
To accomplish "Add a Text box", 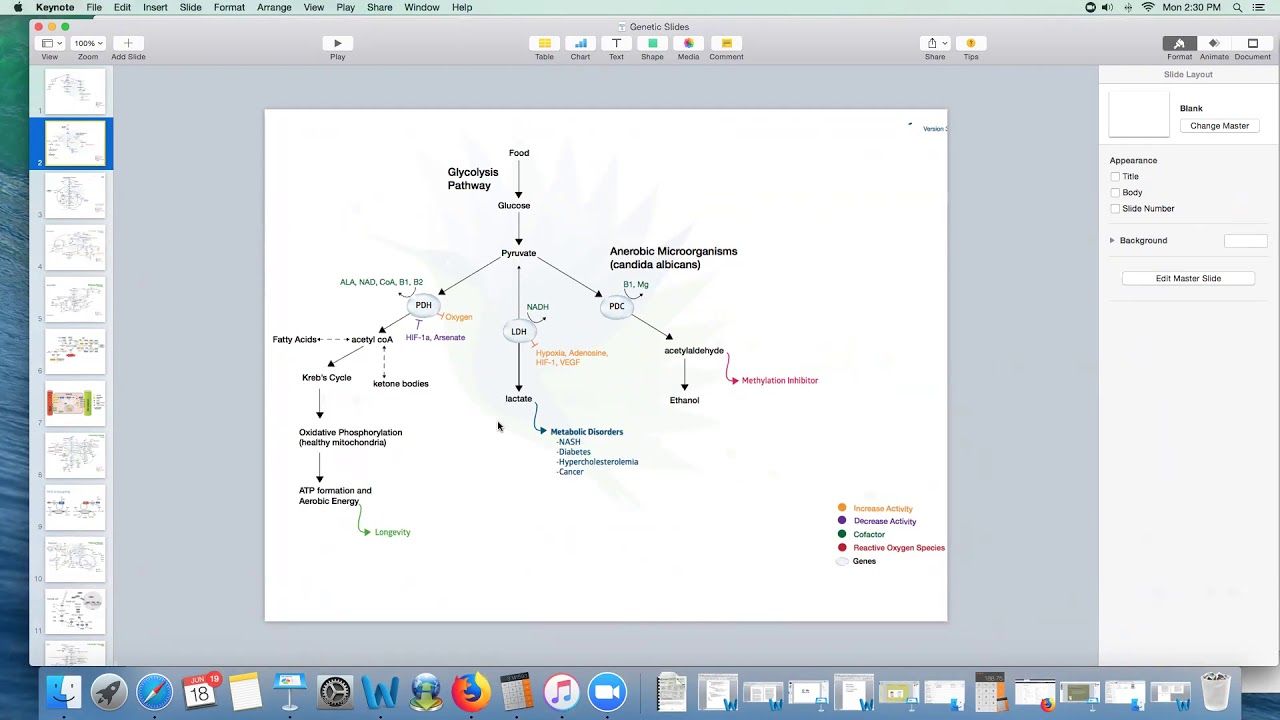I will click(x=616, y=43).
